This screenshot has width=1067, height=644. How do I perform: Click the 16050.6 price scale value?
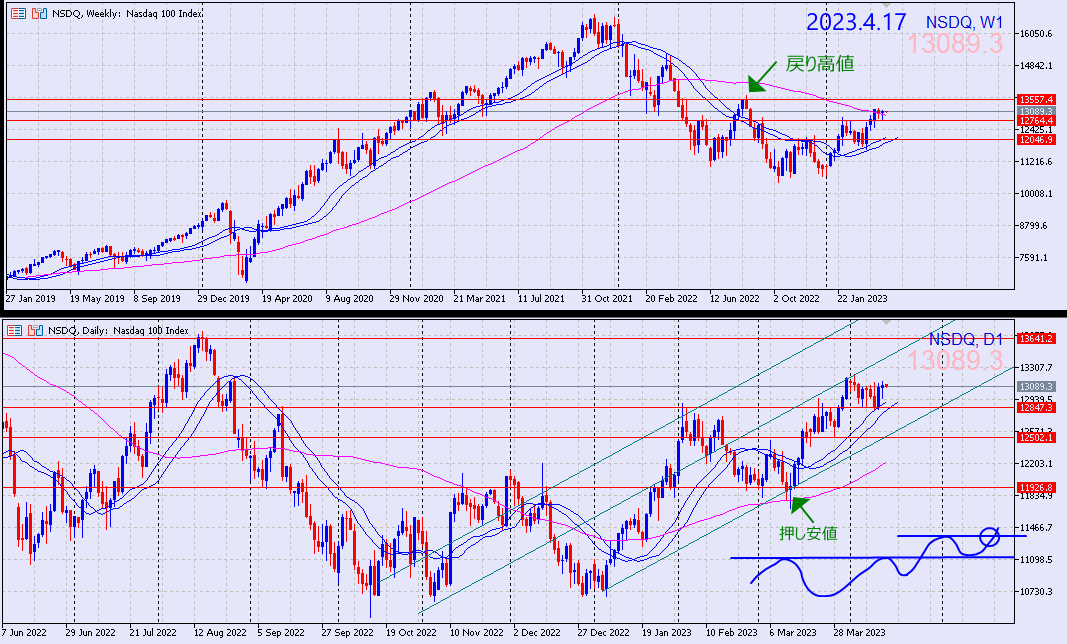1036,33
